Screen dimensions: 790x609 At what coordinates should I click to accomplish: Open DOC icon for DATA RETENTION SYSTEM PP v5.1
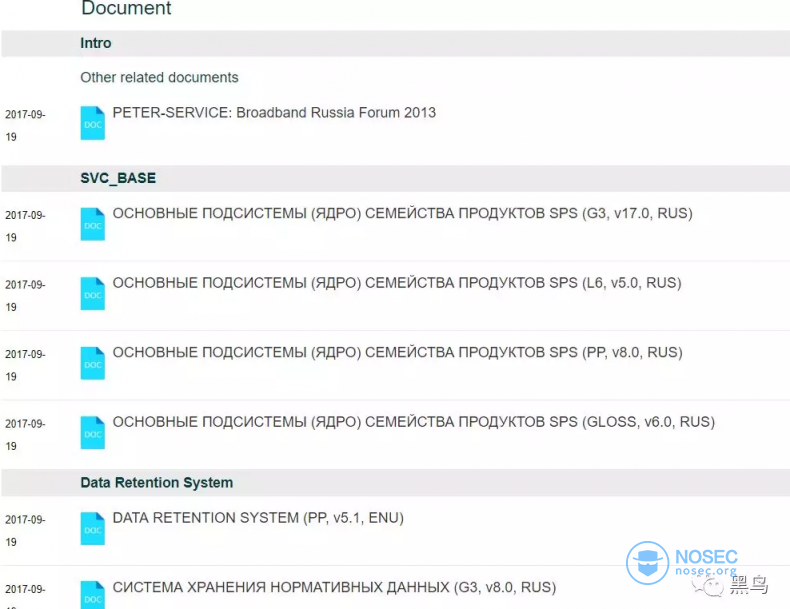[93, 528]
